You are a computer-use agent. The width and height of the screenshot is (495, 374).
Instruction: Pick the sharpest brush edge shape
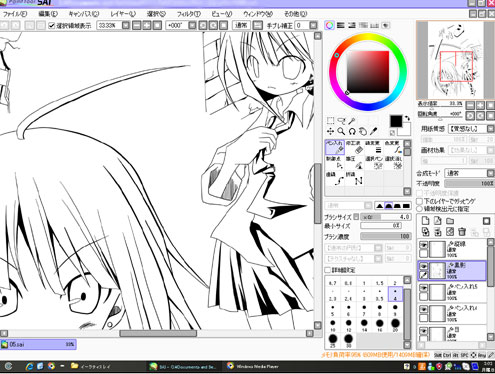point(380,206)
